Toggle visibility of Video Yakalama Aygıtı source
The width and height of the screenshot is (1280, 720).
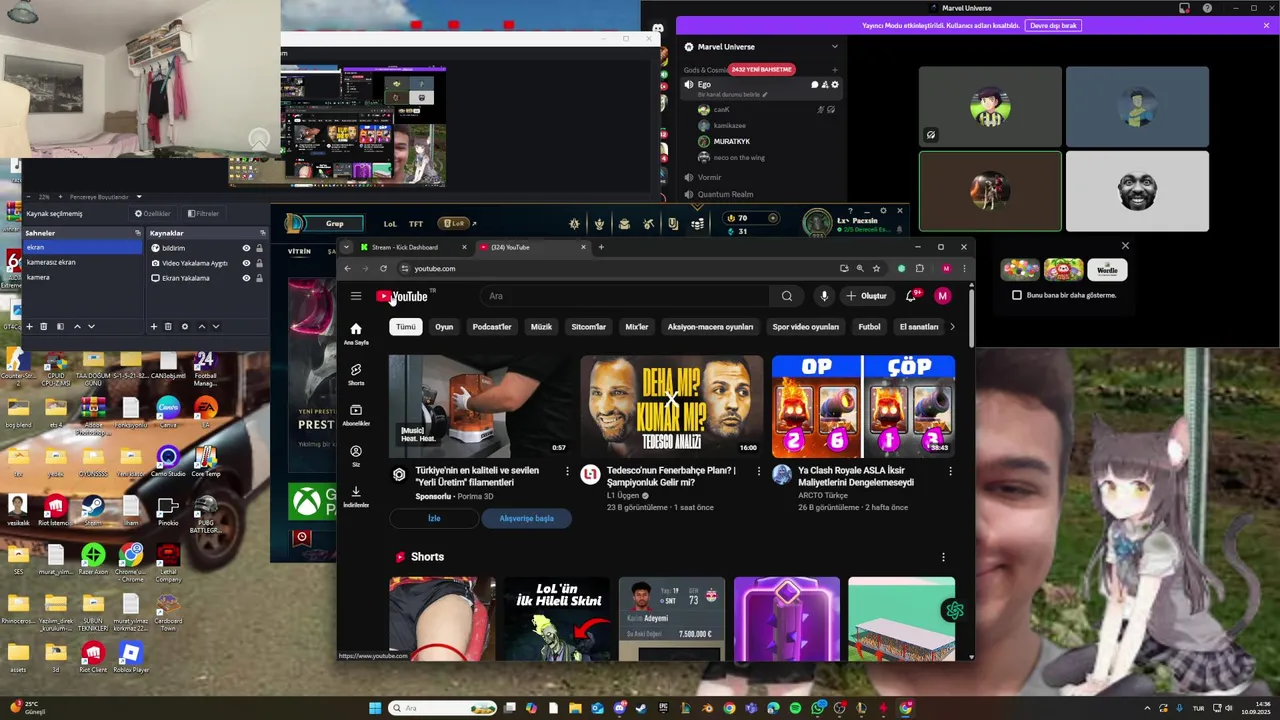(246, 263)
